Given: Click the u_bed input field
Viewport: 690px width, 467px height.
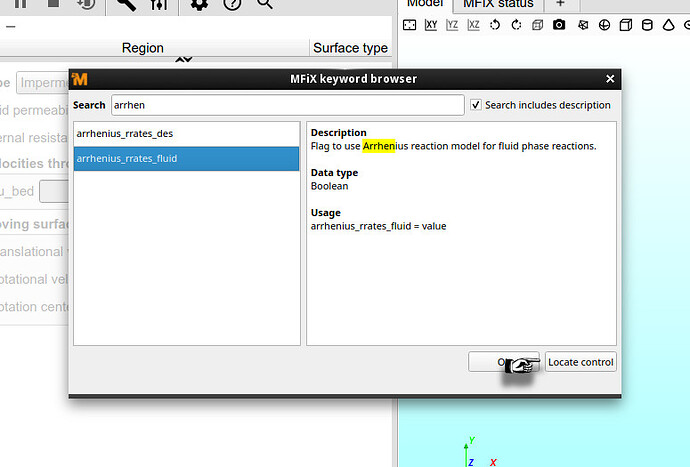Looking at the screenshot, I should coord(54,191).
